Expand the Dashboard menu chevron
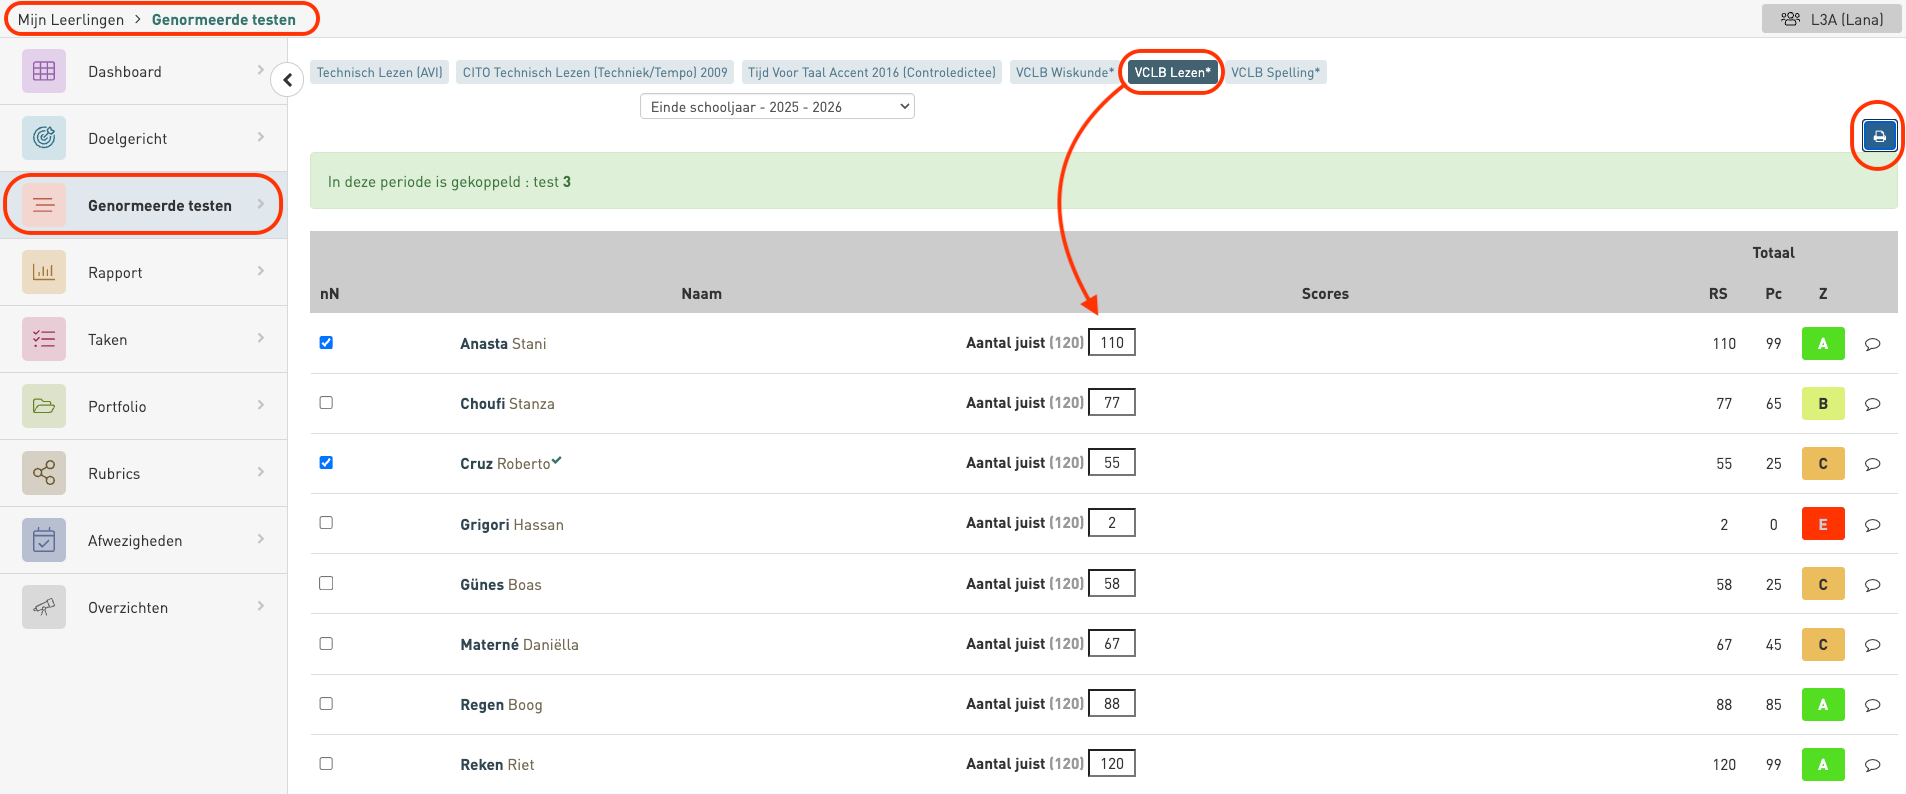 tap(261, 70)
